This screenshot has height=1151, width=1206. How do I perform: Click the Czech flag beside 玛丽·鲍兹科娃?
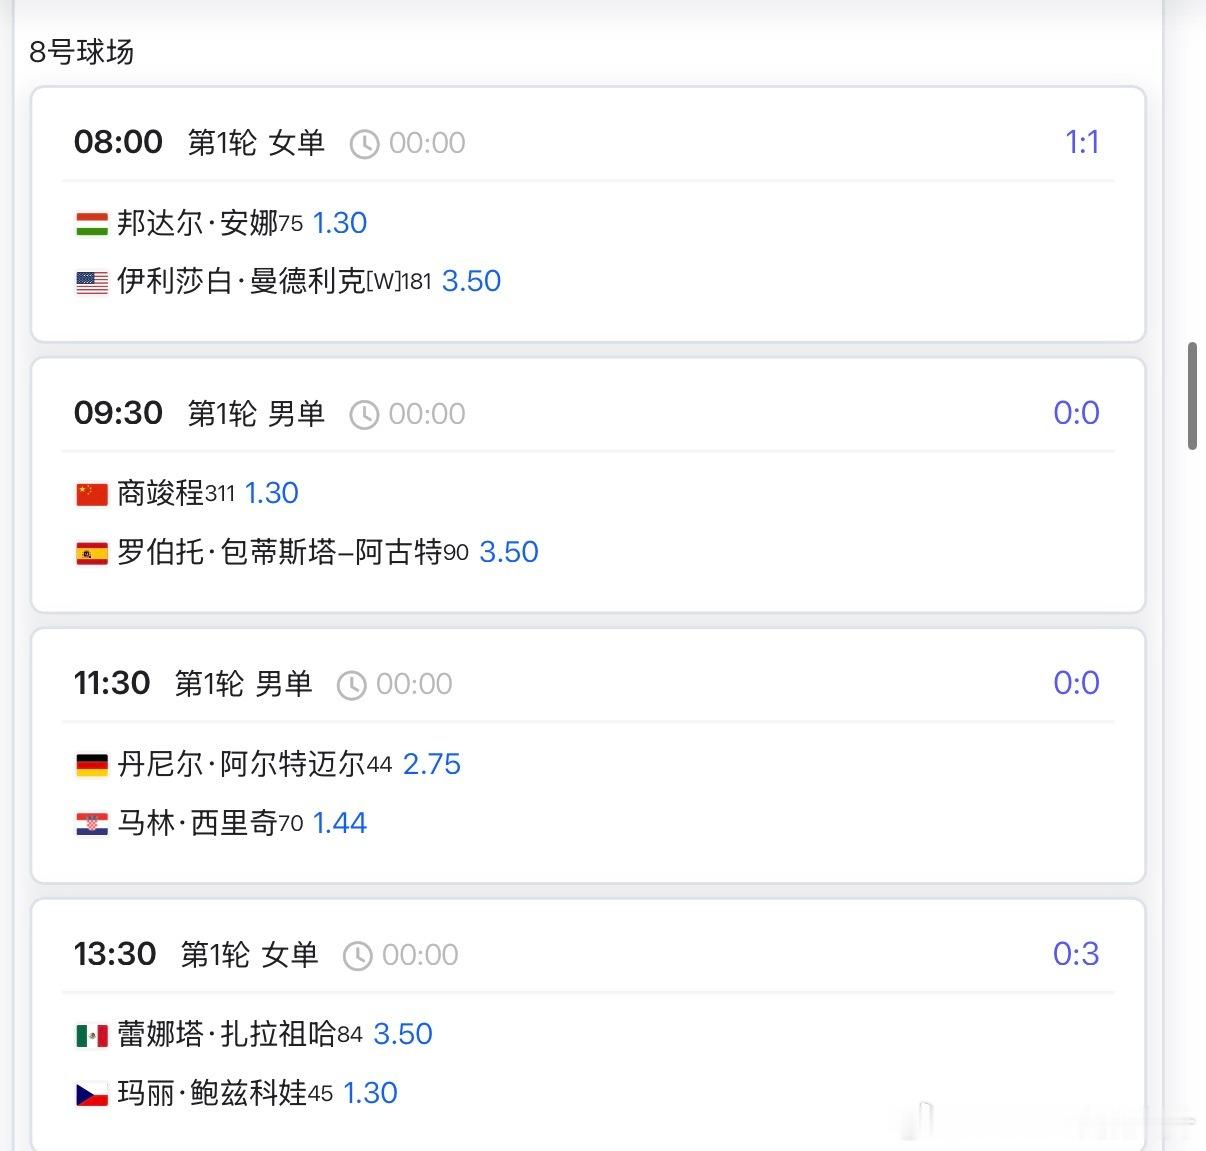[x=92, y=1093]
